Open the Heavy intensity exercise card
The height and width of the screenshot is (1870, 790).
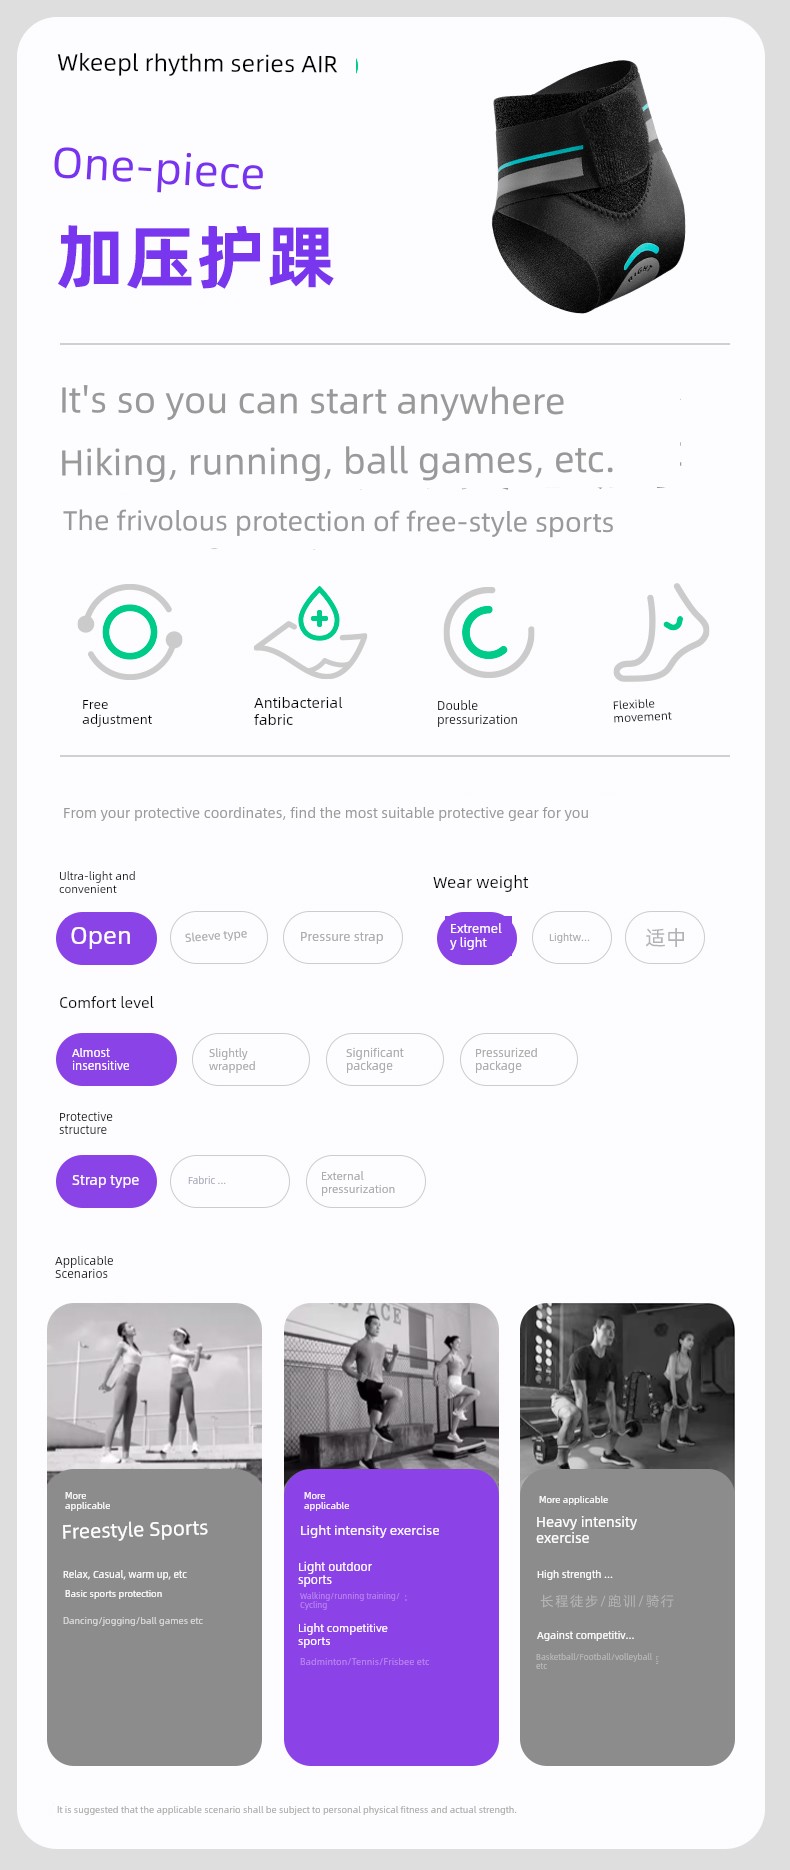click(x=627, y=1534)
